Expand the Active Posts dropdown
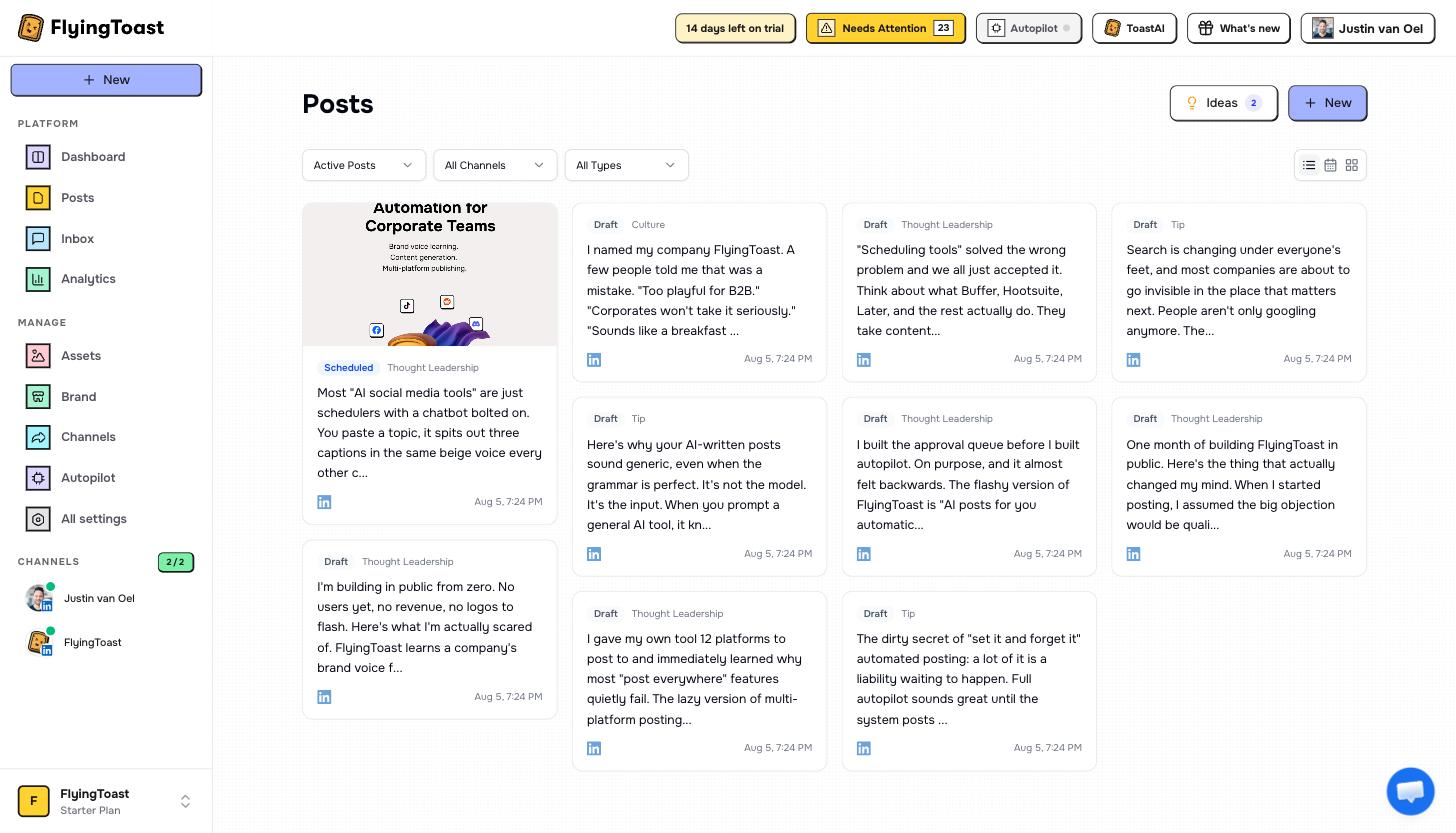 [x=364, y=165]
